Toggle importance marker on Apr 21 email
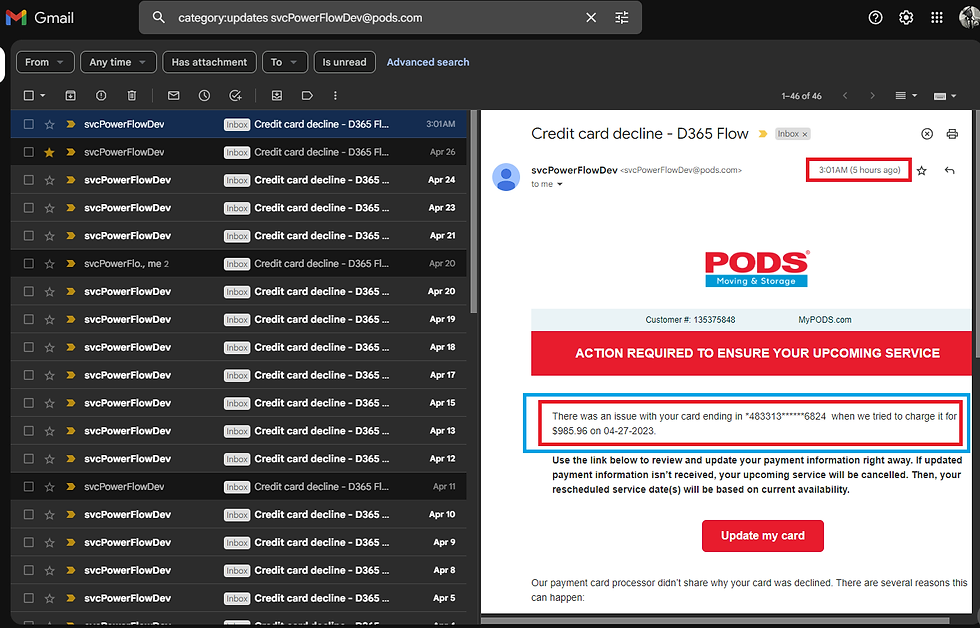 coord(71,236)
